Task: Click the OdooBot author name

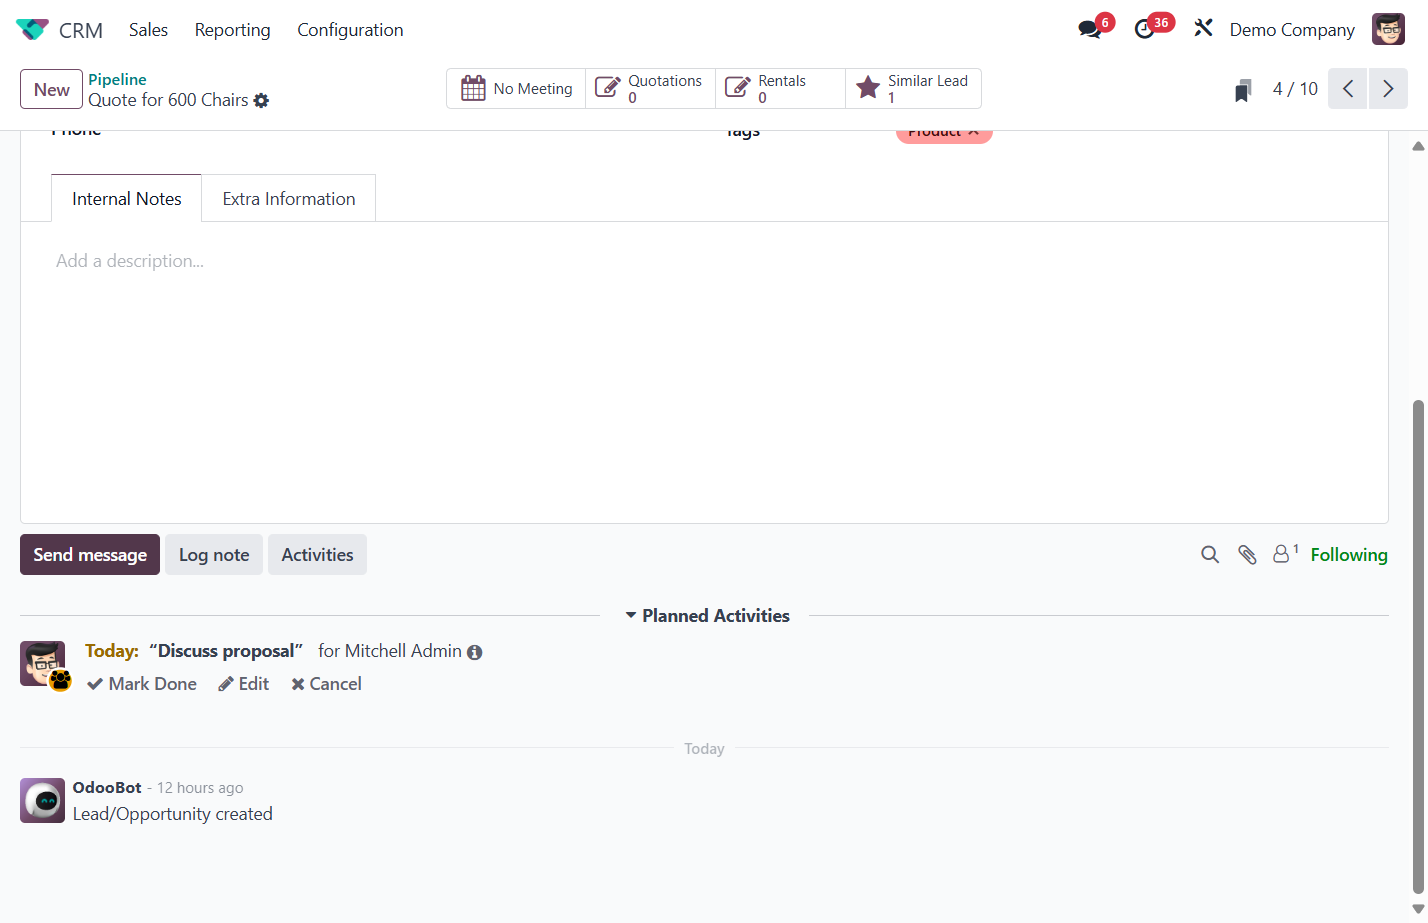Action: tap(107, 788)
